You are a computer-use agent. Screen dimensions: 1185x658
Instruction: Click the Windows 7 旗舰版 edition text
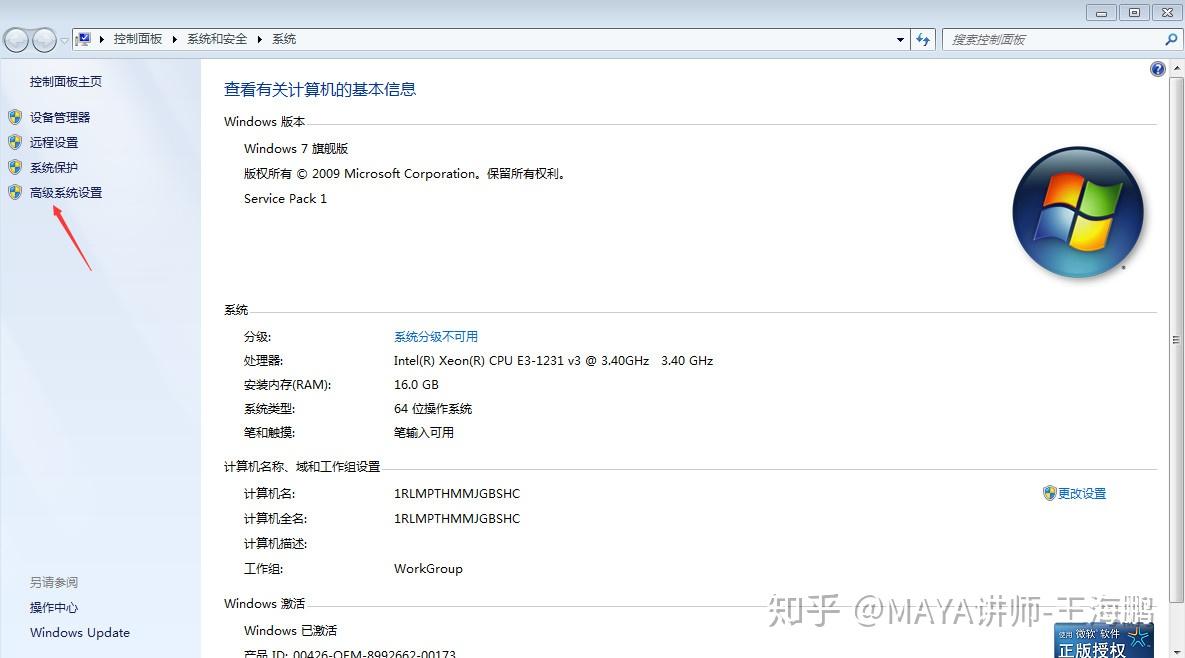point(295,148)
